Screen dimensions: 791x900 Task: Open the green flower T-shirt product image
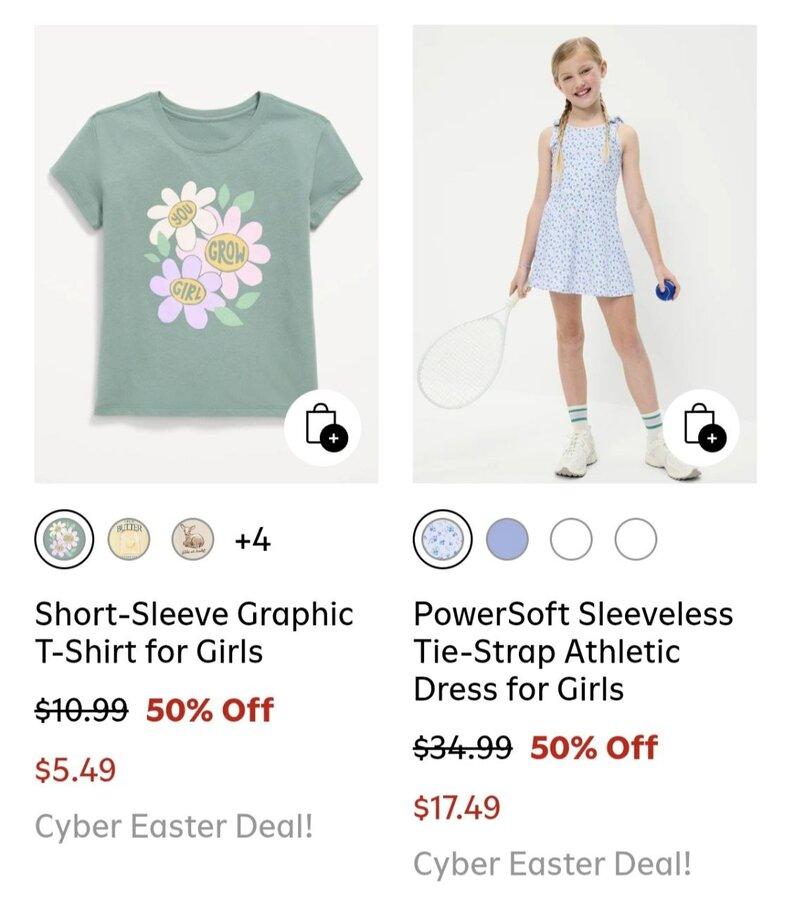(200, 250)
